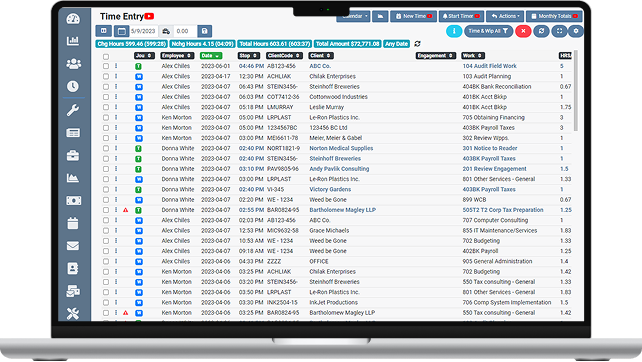The height and width of the screenshot is (362, 642).
Task: Click the mileage amount input field
Action: tap(185, 31)
